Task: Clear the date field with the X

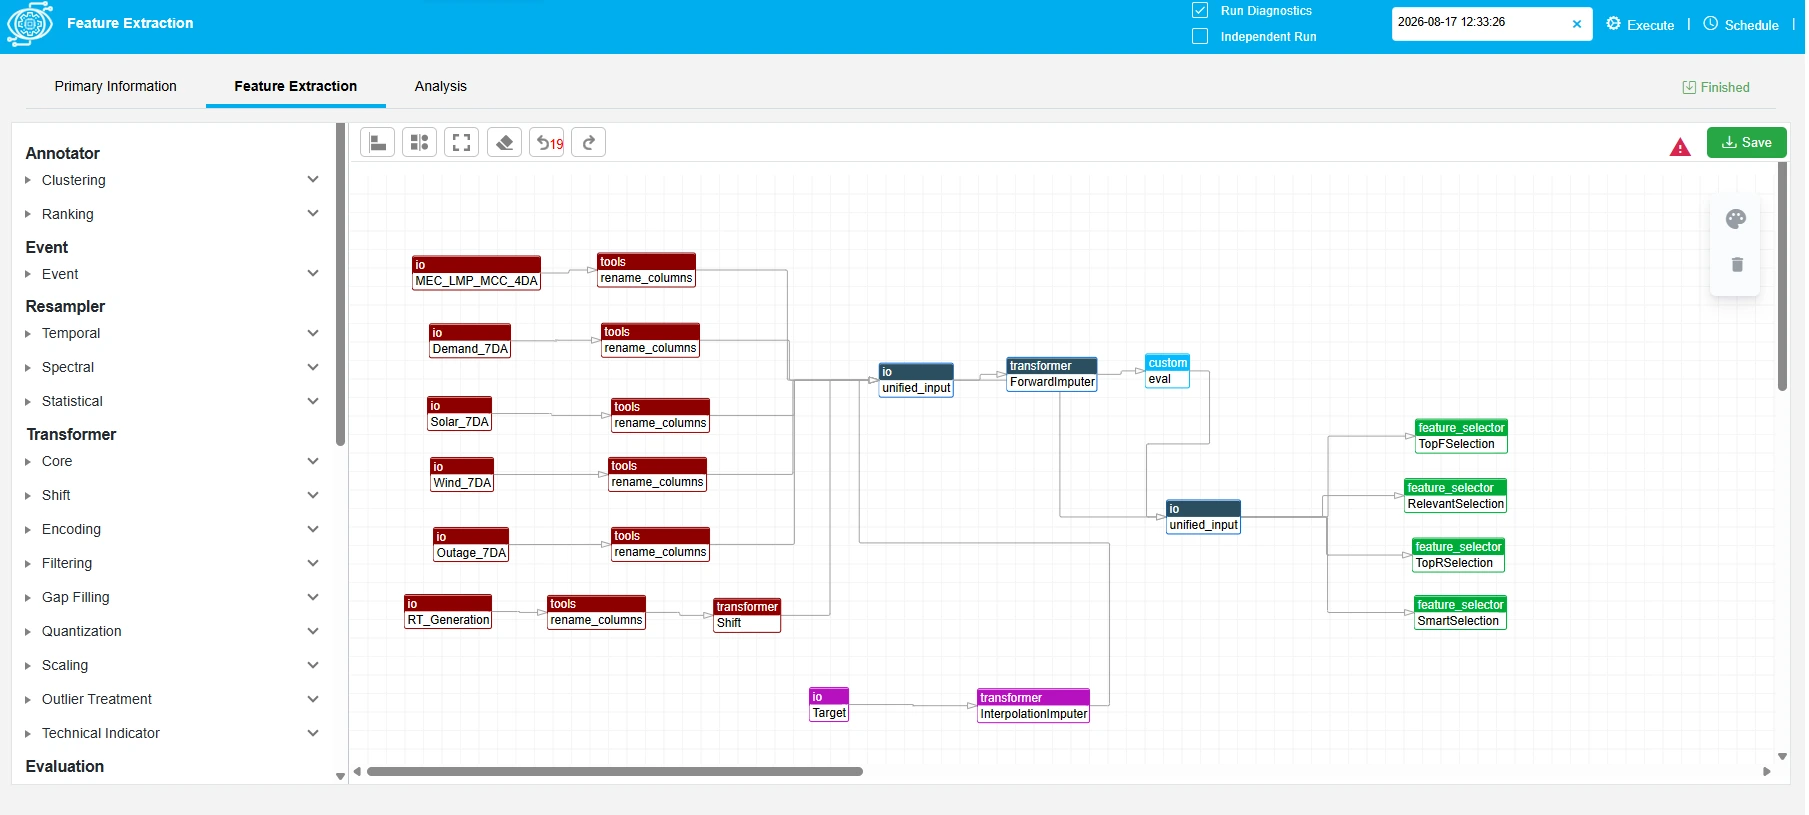Action: pos(1577,24)
